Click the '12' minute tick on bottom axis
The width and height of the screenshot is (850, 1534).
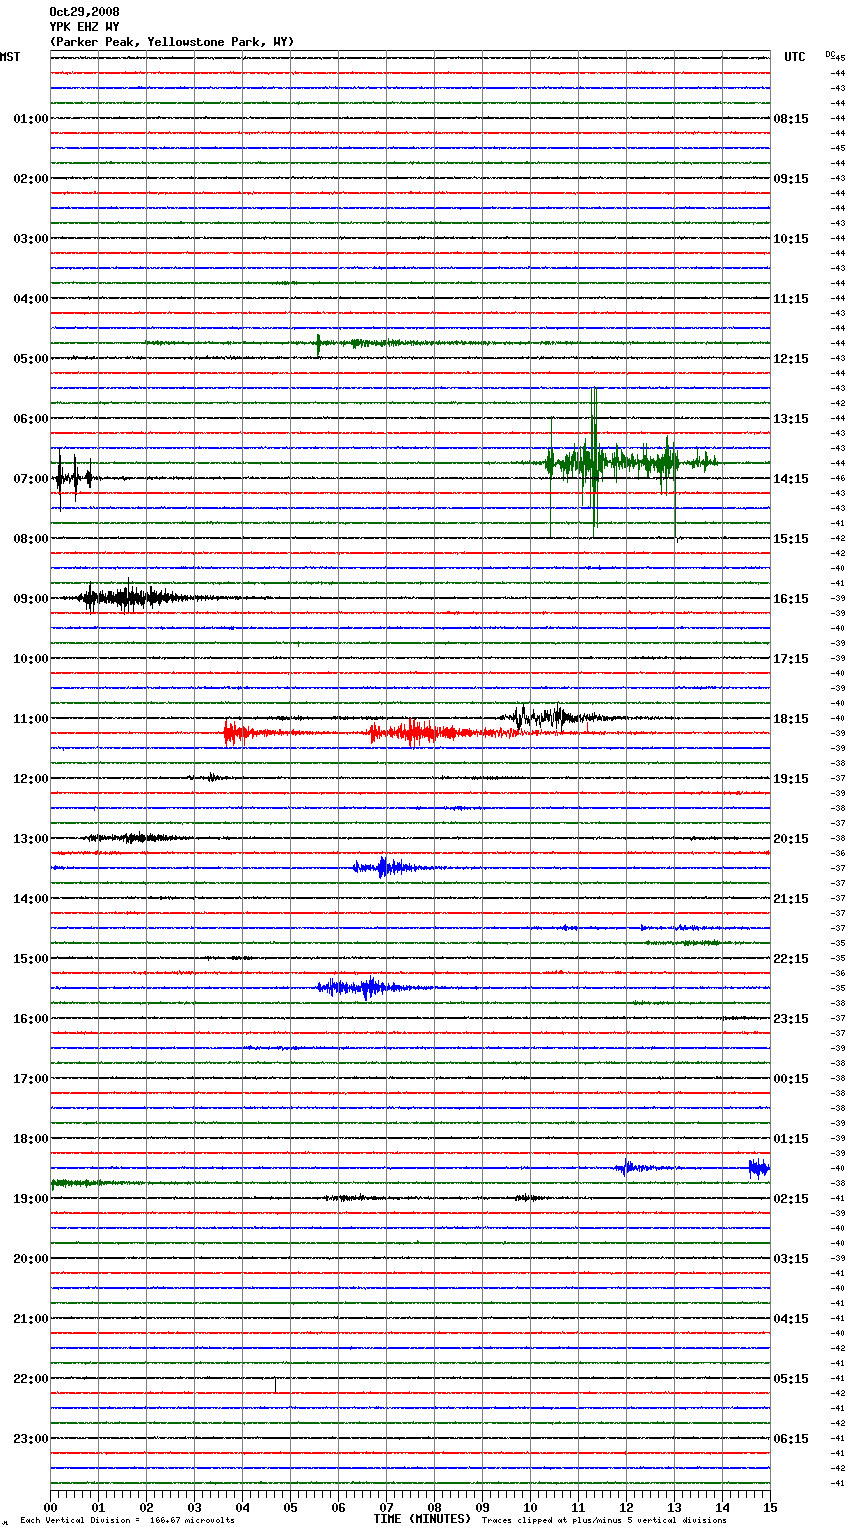[x=626, y=1507]
